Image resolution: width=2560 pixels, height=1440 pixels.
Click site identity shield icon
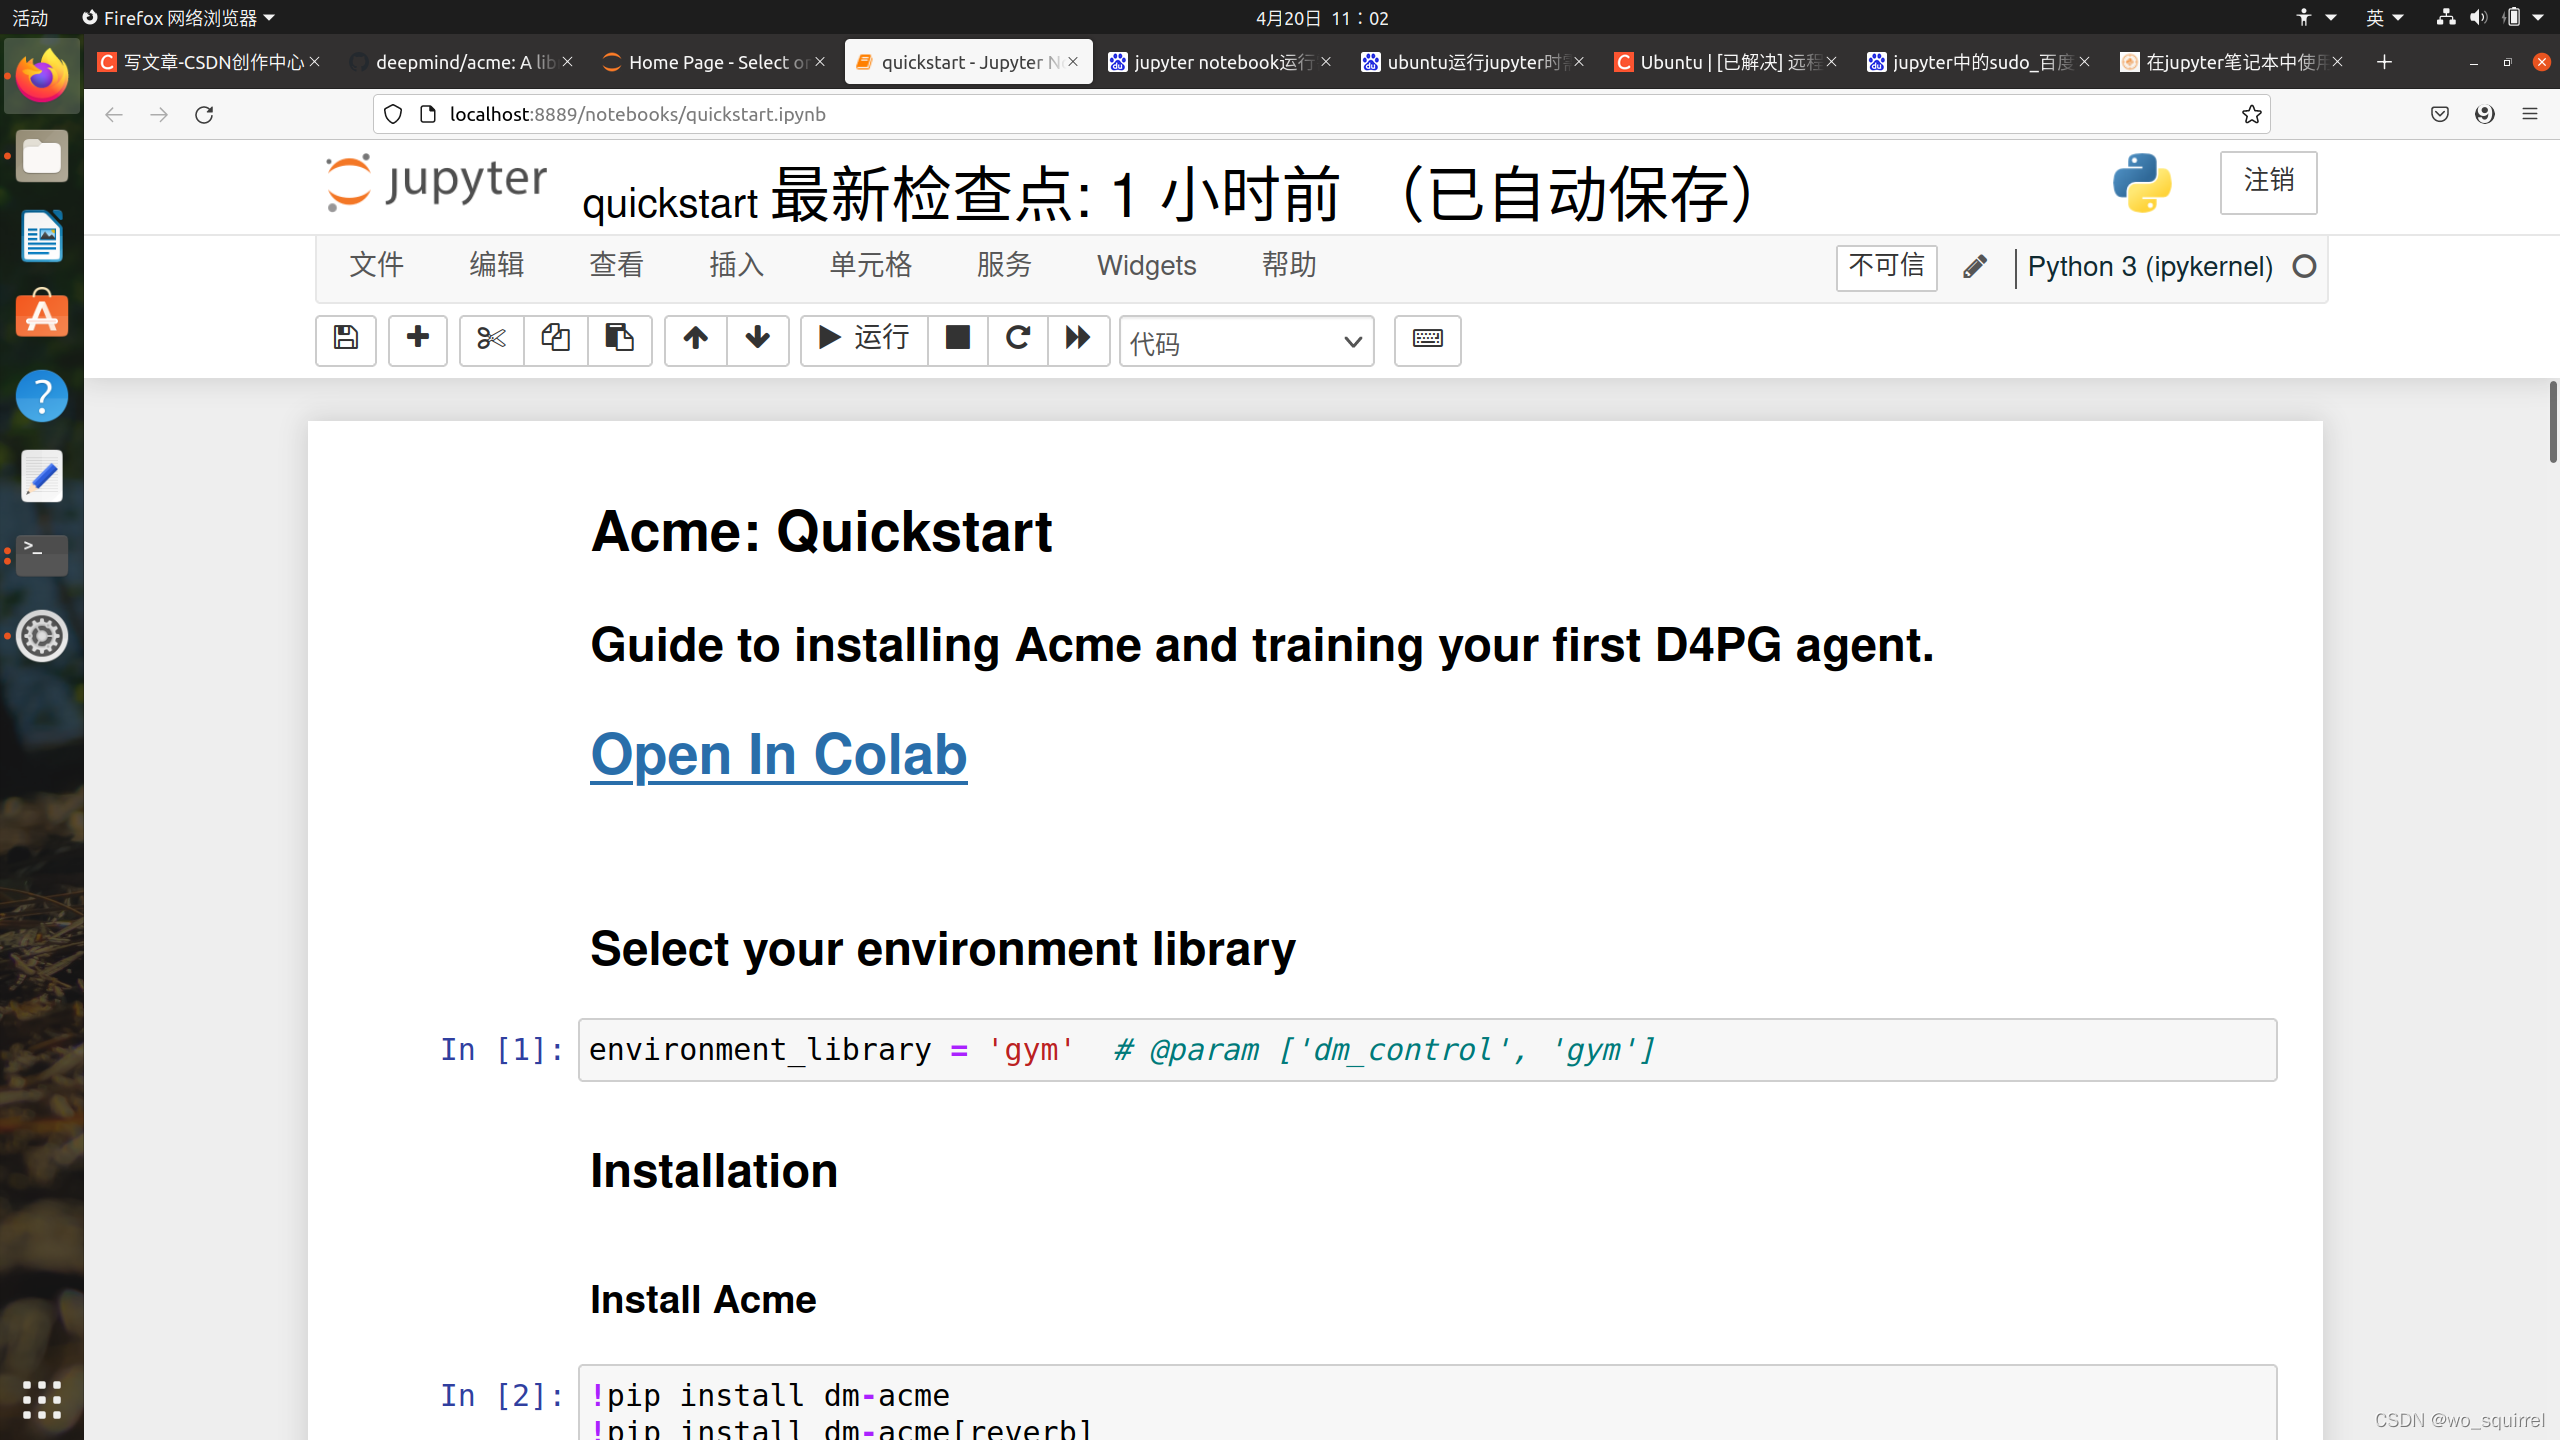[393, 114]
